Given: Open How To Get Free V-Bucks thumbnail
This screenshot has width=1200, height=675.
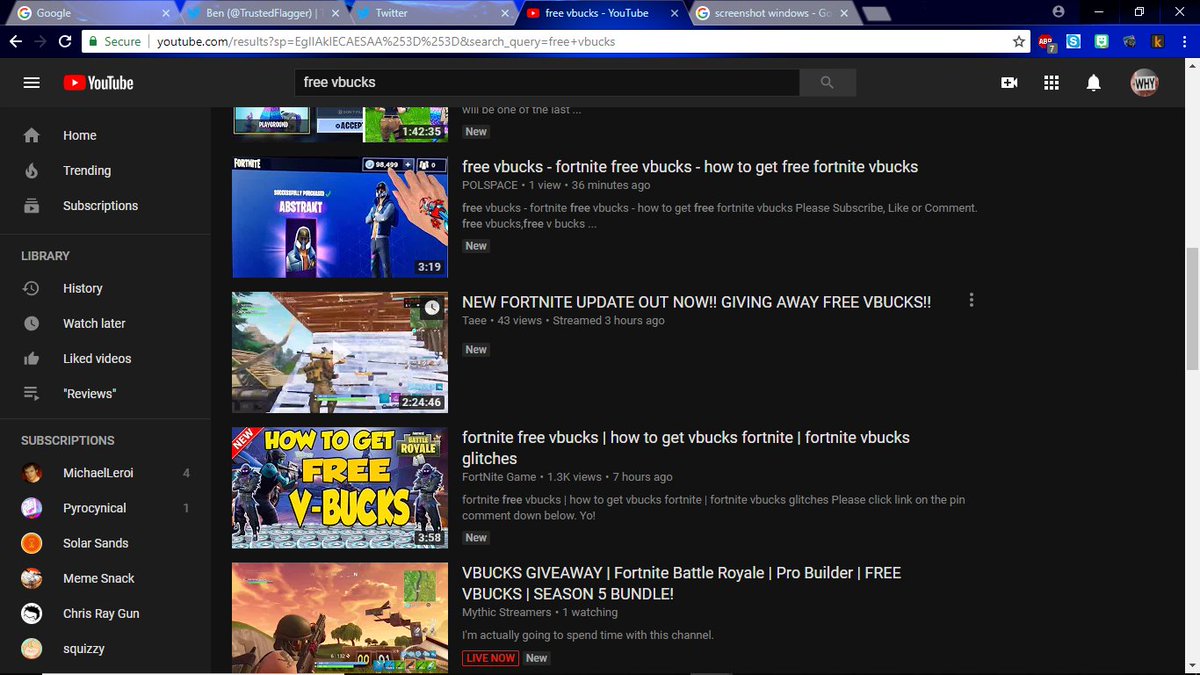Looking at the screenshot, I should (340, 488).
